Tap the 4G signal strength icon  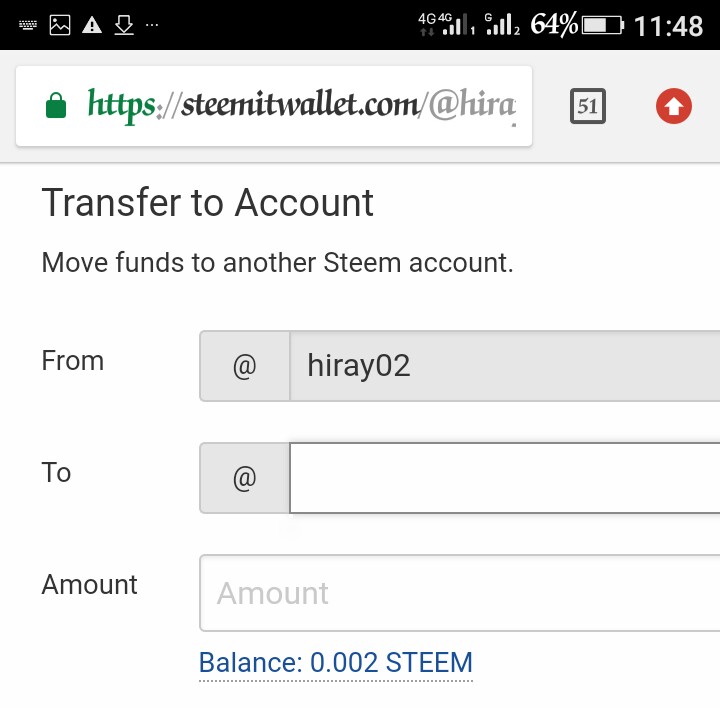coord(446,24)
